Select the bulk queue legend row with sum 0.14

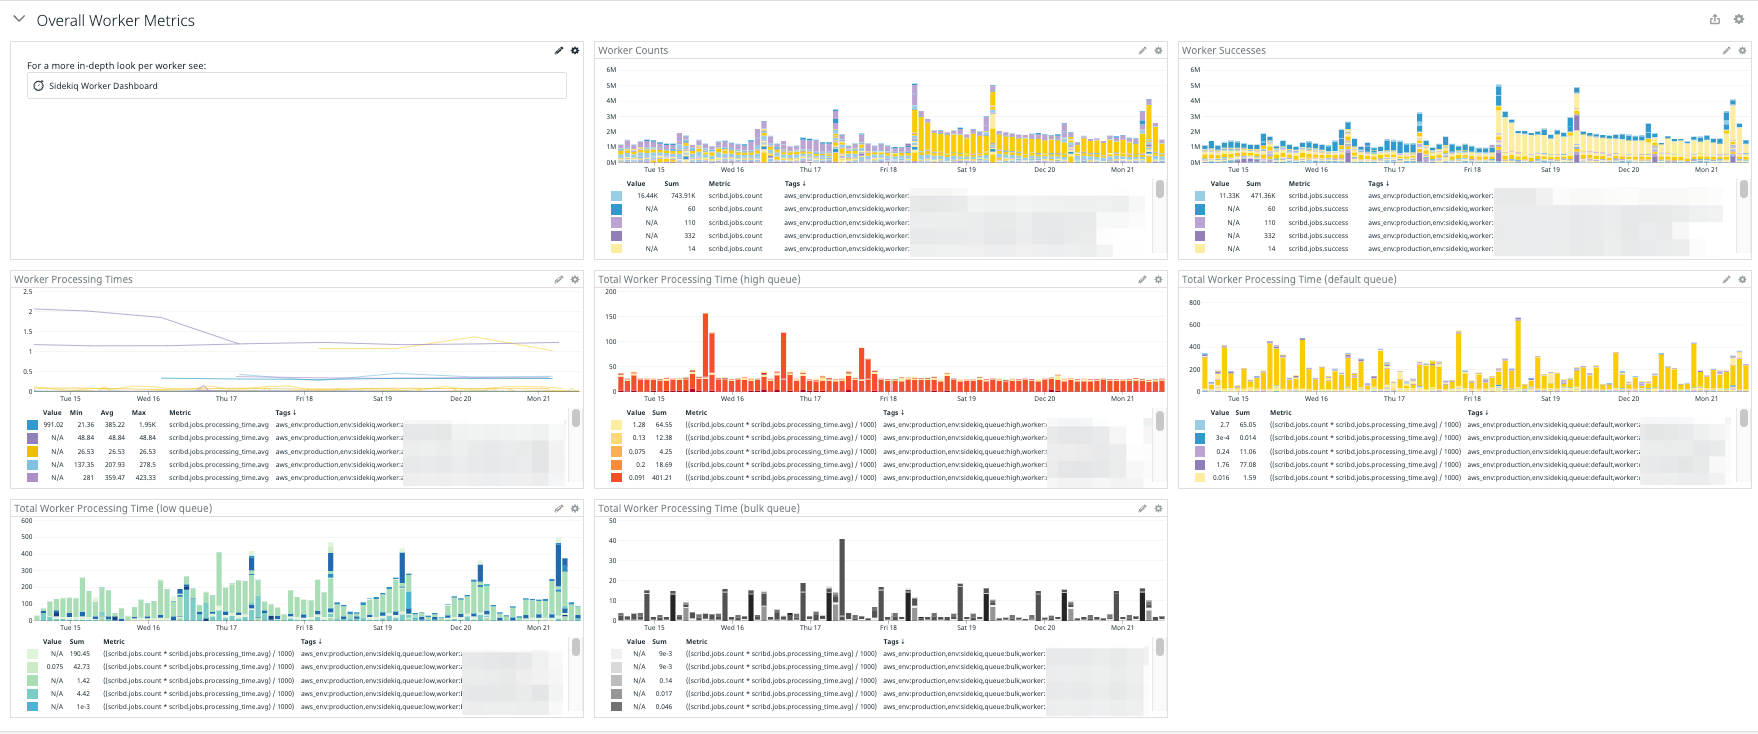pyautogui.click(x=880, y=680)
